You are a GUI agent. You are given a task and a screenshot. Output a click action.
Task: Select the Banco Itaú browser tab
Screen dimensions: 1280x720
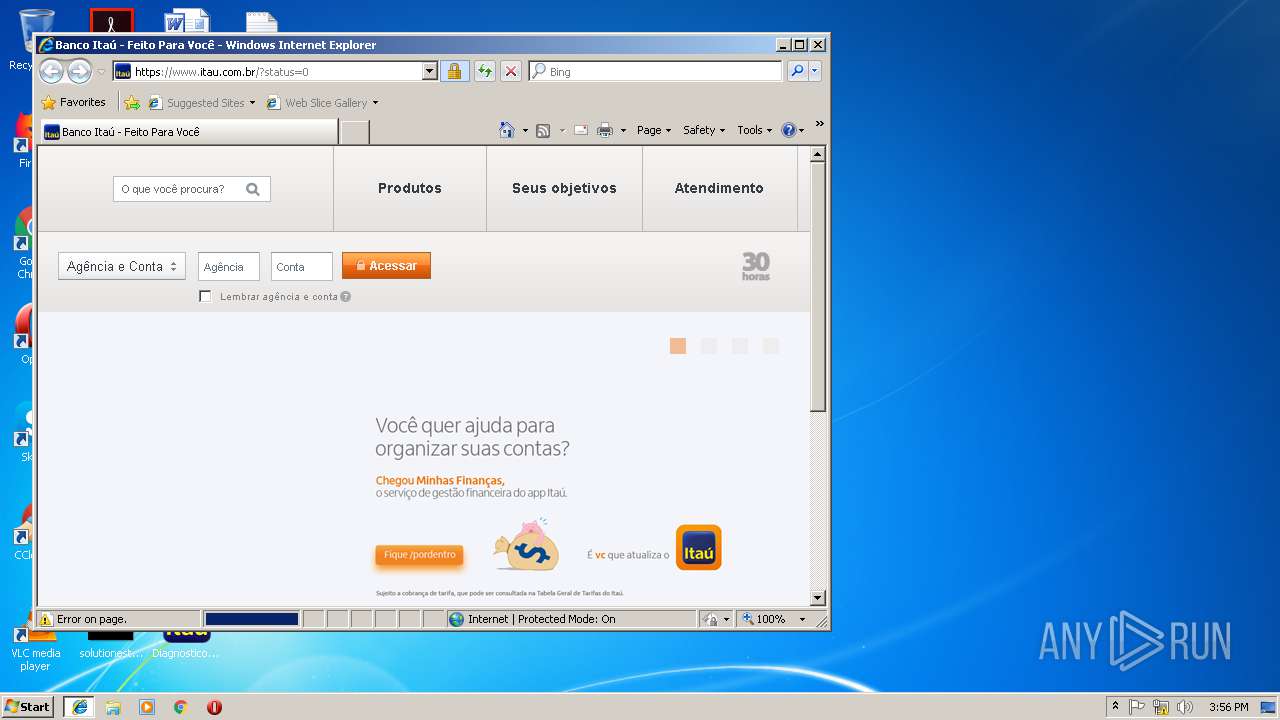click(189, 132)
